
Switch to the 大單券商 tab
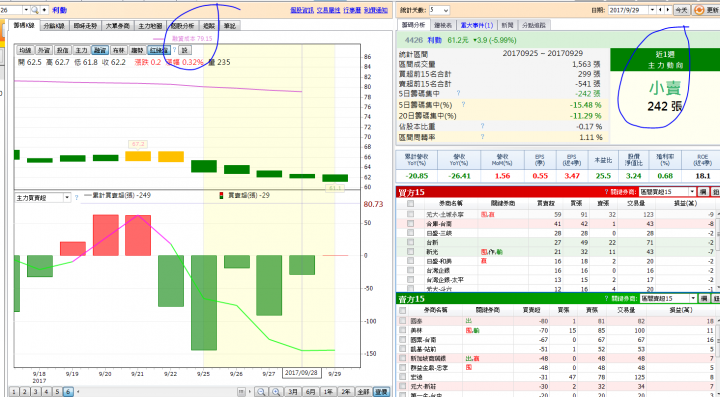[x=118, y=26]
